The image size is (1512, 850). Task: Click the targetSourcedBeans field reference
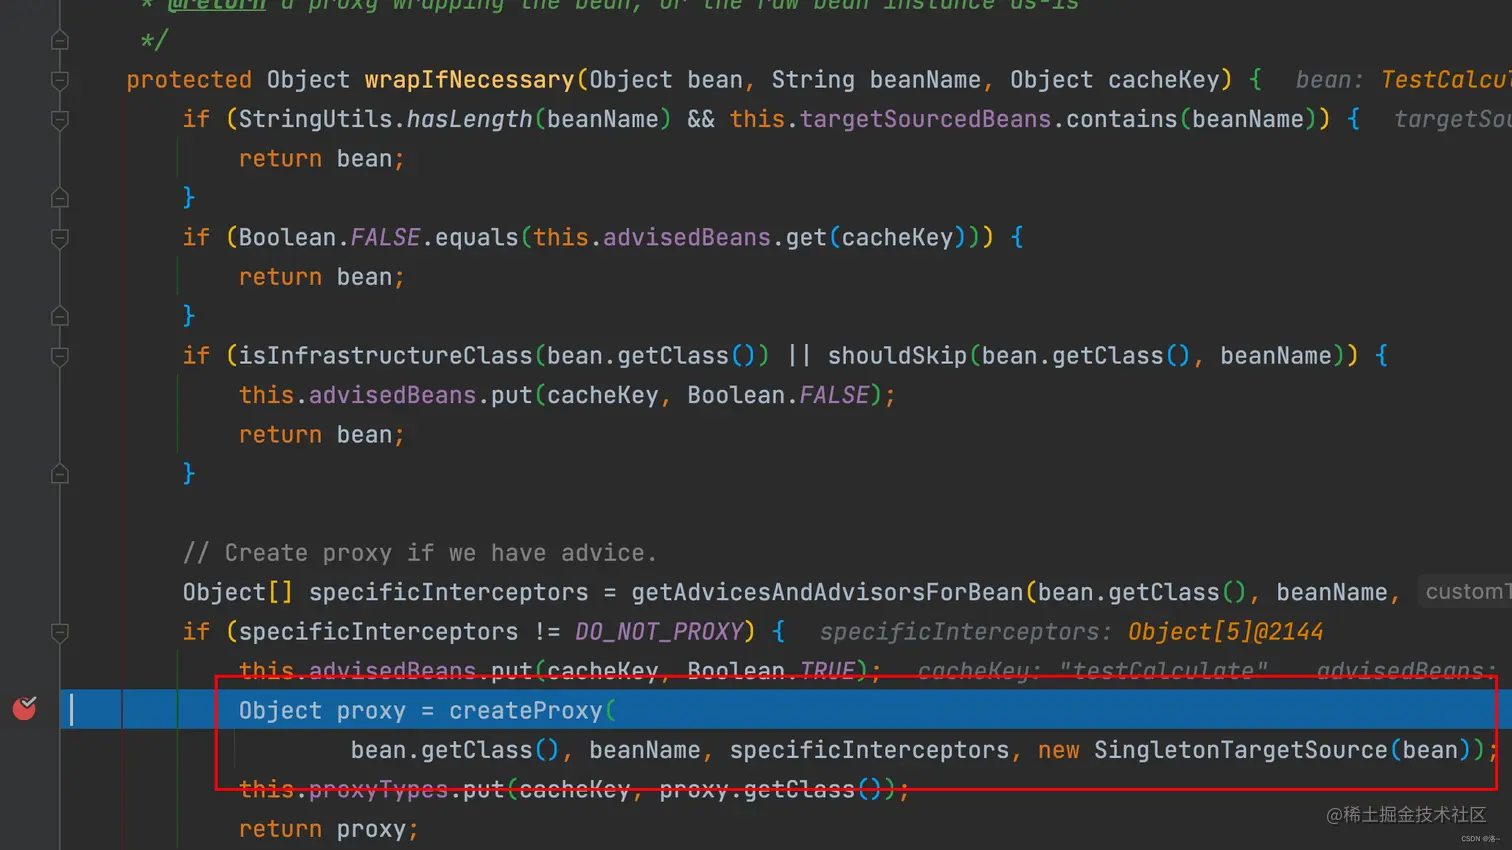pyautogui.click(x=925, y=119)
